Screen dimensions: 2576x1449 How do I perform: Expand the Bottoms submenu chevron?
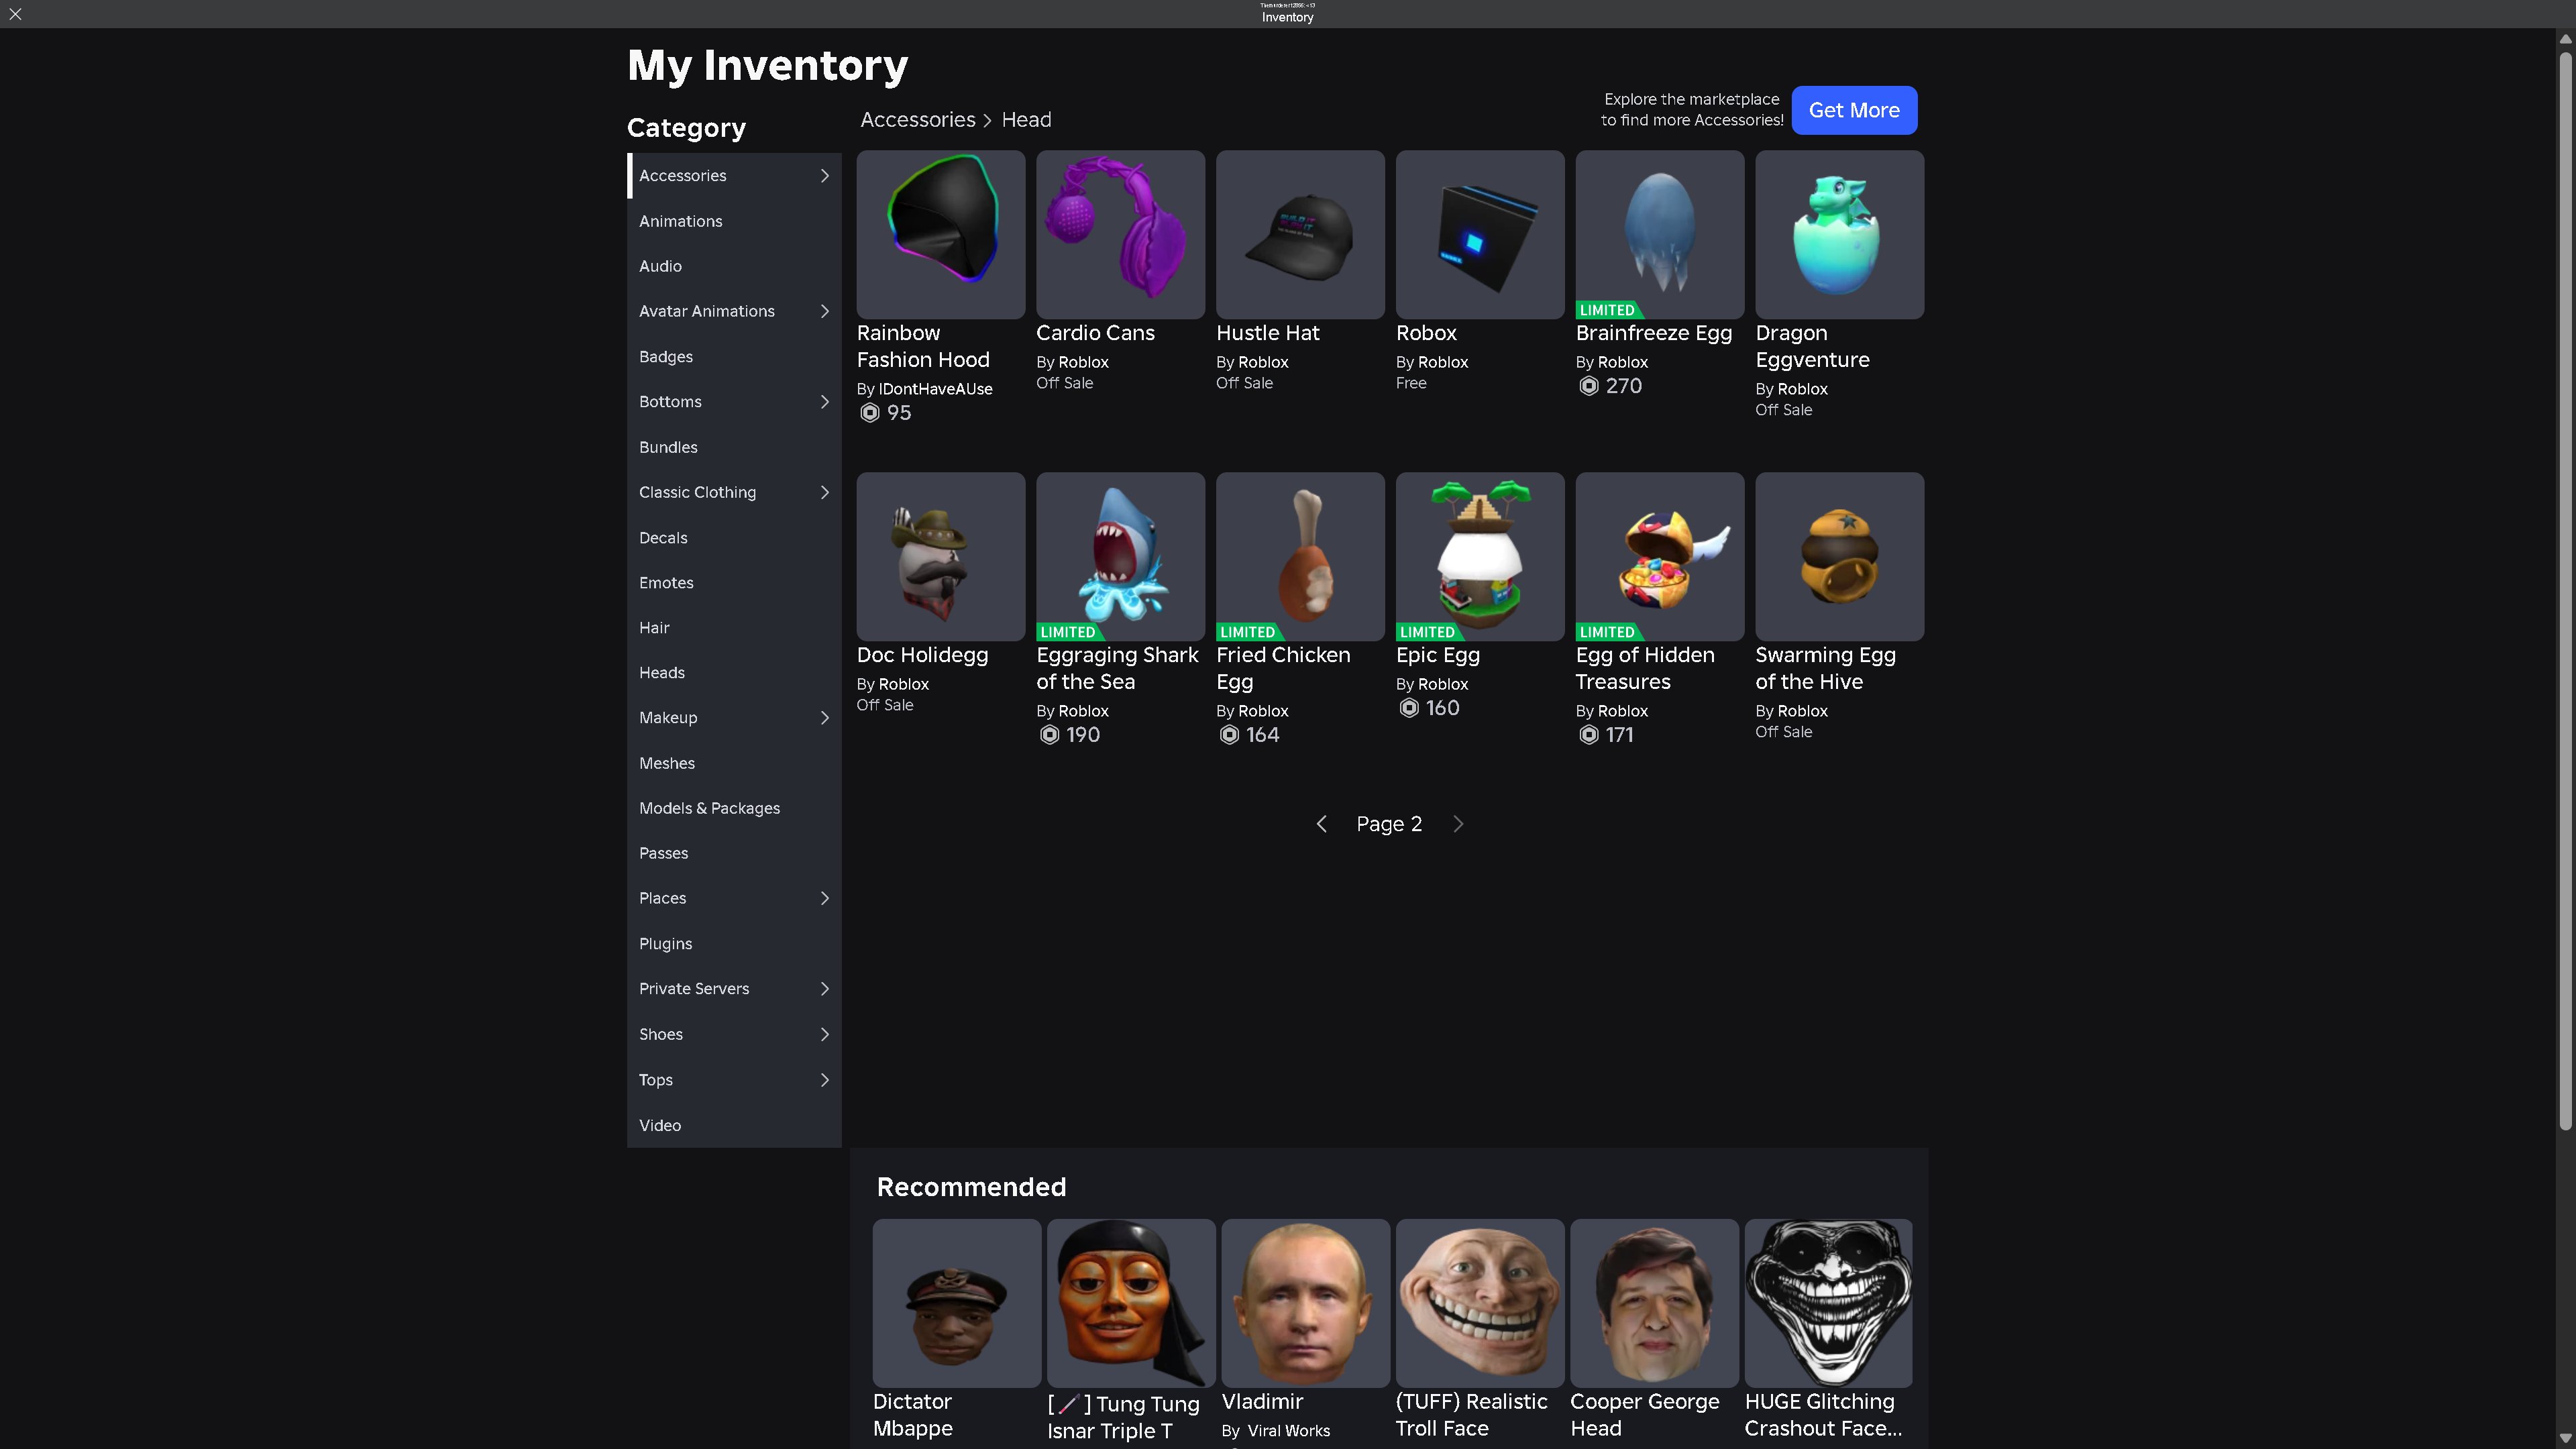(824, 402)
